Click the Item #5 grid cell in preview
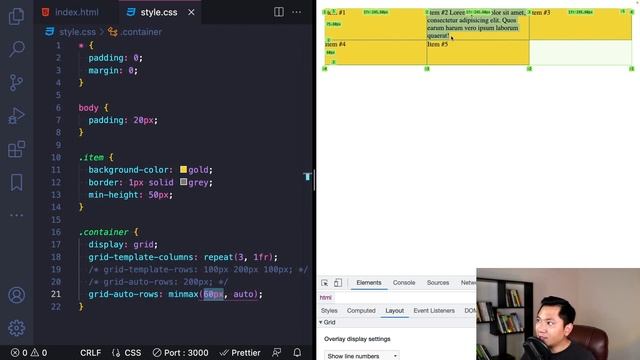Viewport: 640px width, 360px height. coord(478,52)
